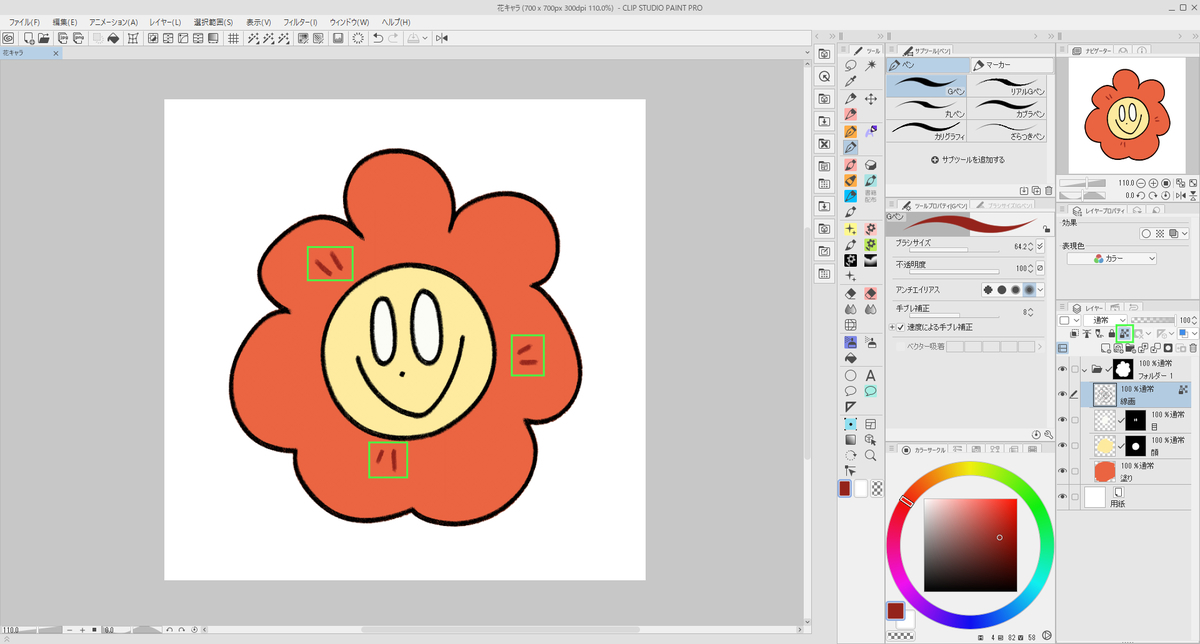
Task: Open the clear/delete dropdown arrow in command bar
Action: pyautogui.click(x=427, y=38)
